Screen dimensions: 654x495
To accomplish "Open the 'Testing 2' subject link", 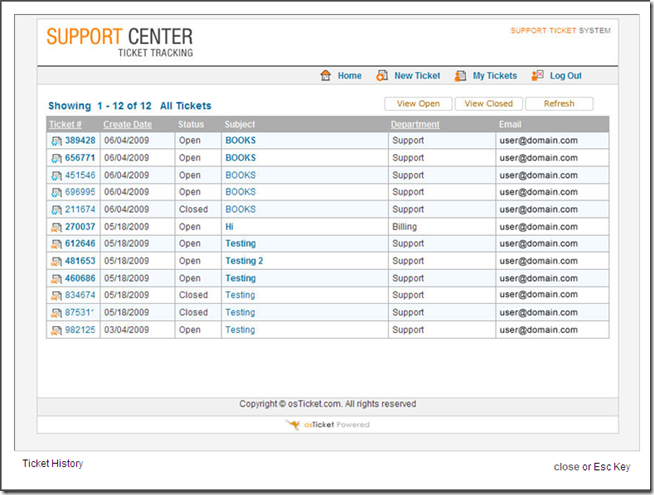I will (244, 261).
